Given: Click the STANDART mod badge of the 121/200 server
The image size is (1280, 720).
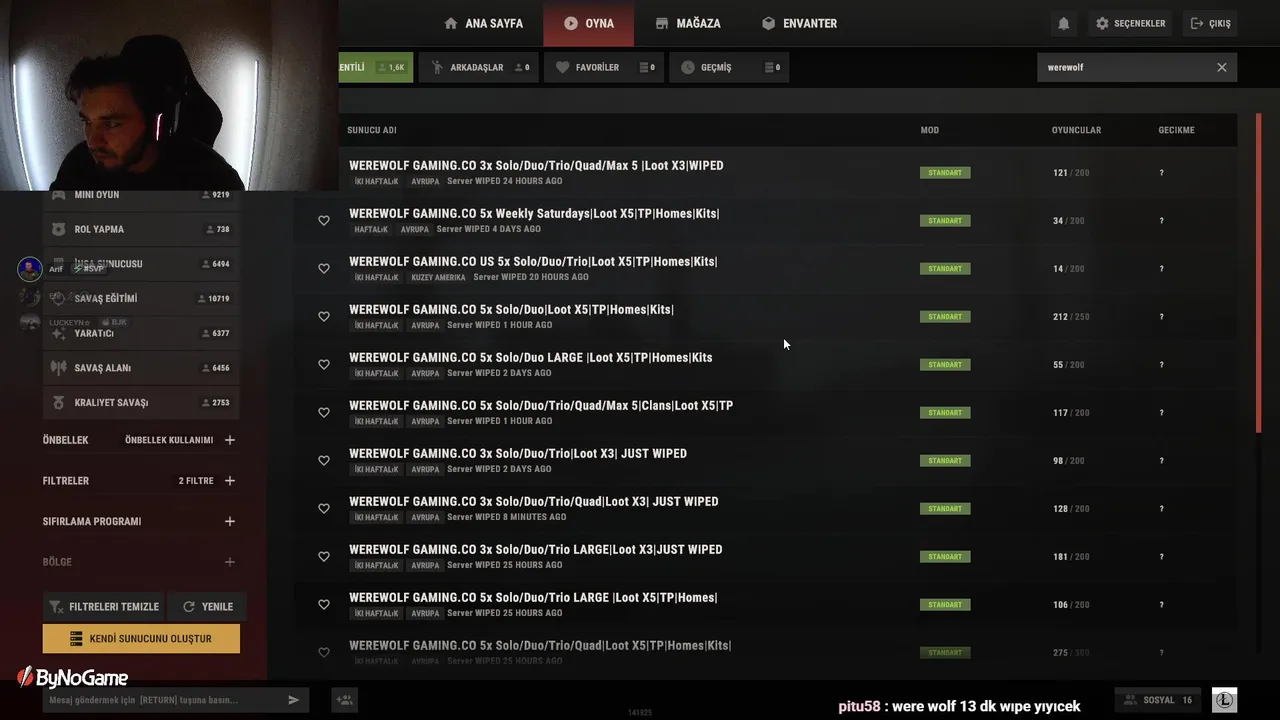Looking at the screenshot, I should point(945,173).
